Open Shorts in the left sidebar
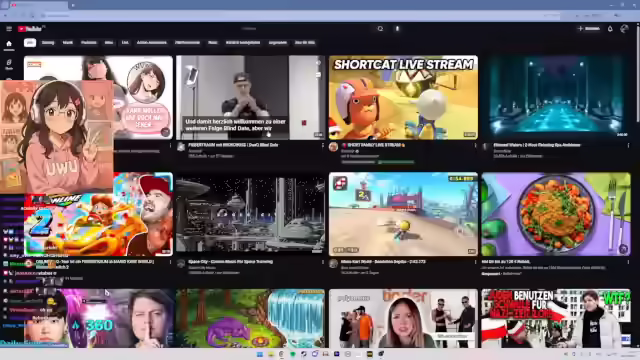640x360 pixels. coord(9,64)
